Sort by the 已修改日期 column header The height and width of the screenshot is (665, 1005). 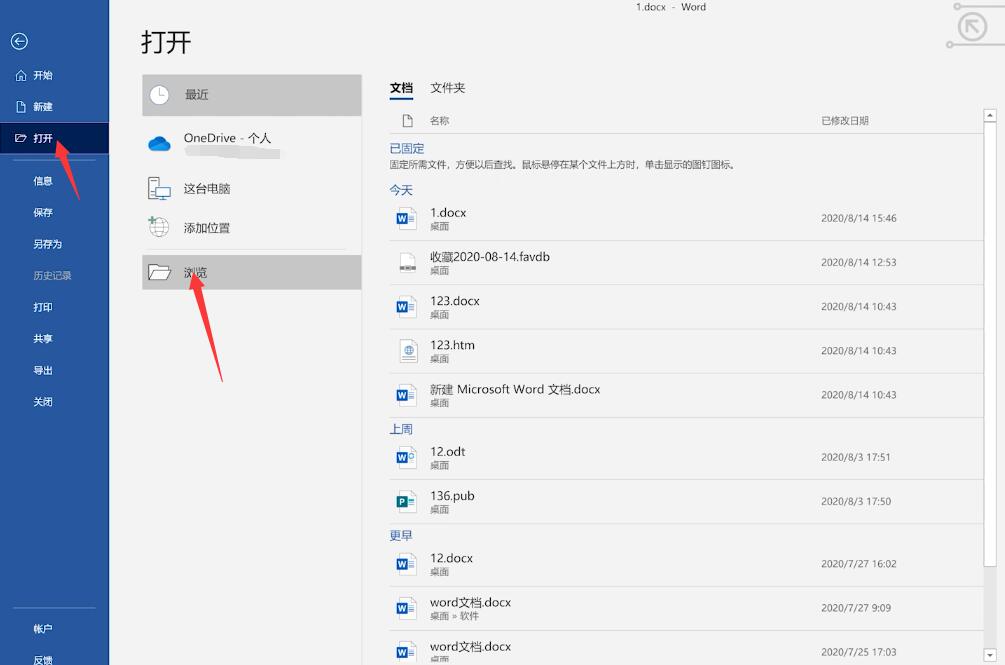click(845, 120)
